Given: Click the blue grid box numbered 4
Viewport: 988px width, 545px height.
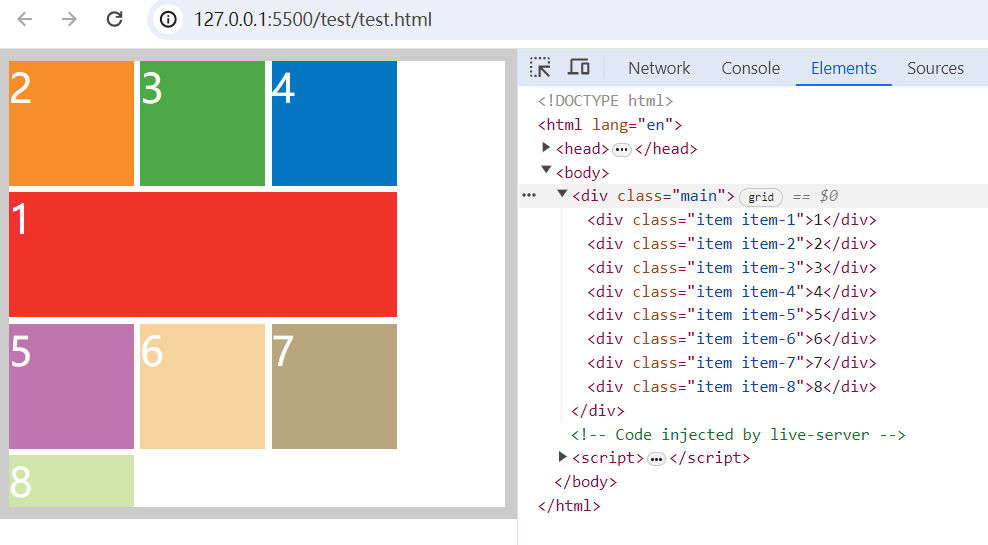Looking at the screenshot, I should 334,123.
